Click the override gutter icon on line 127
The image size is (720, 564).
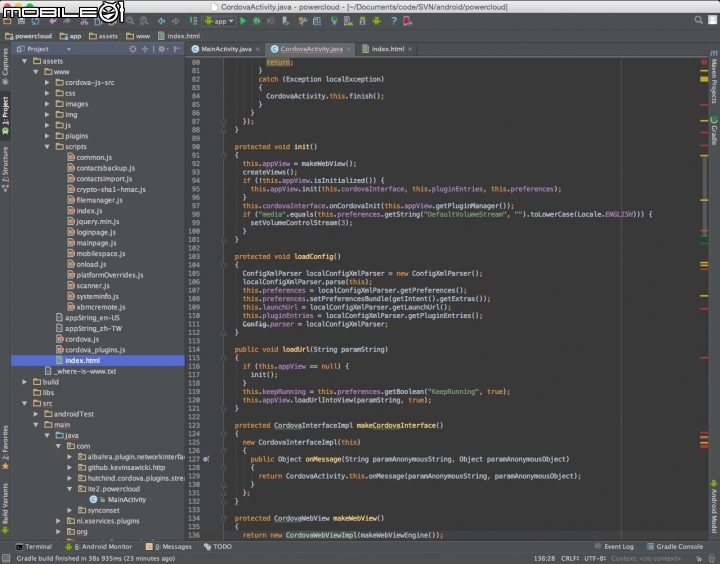(x=206, y=459)
